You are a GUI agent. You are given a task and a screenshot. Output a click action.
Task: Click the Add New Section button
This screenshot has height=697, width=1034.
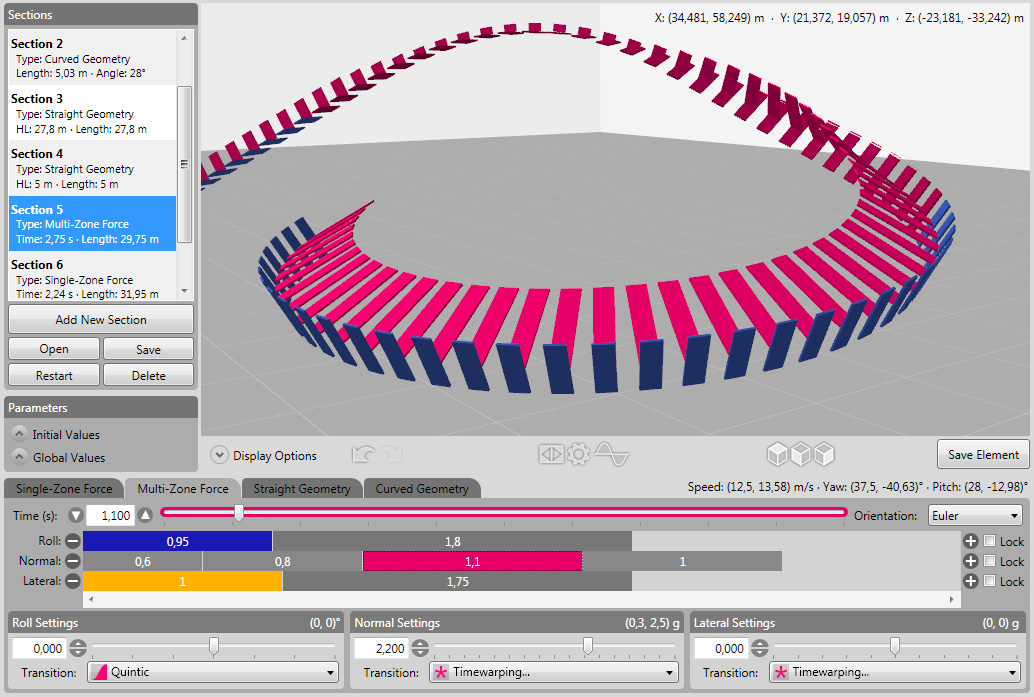point(101,320)
